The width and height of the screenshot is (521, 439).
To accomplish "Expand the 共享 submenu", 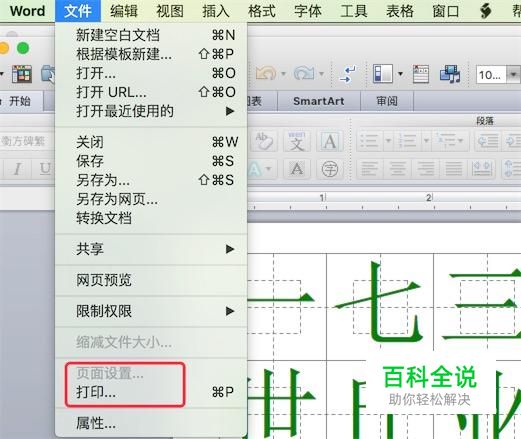I will click(x=151, y=249).
